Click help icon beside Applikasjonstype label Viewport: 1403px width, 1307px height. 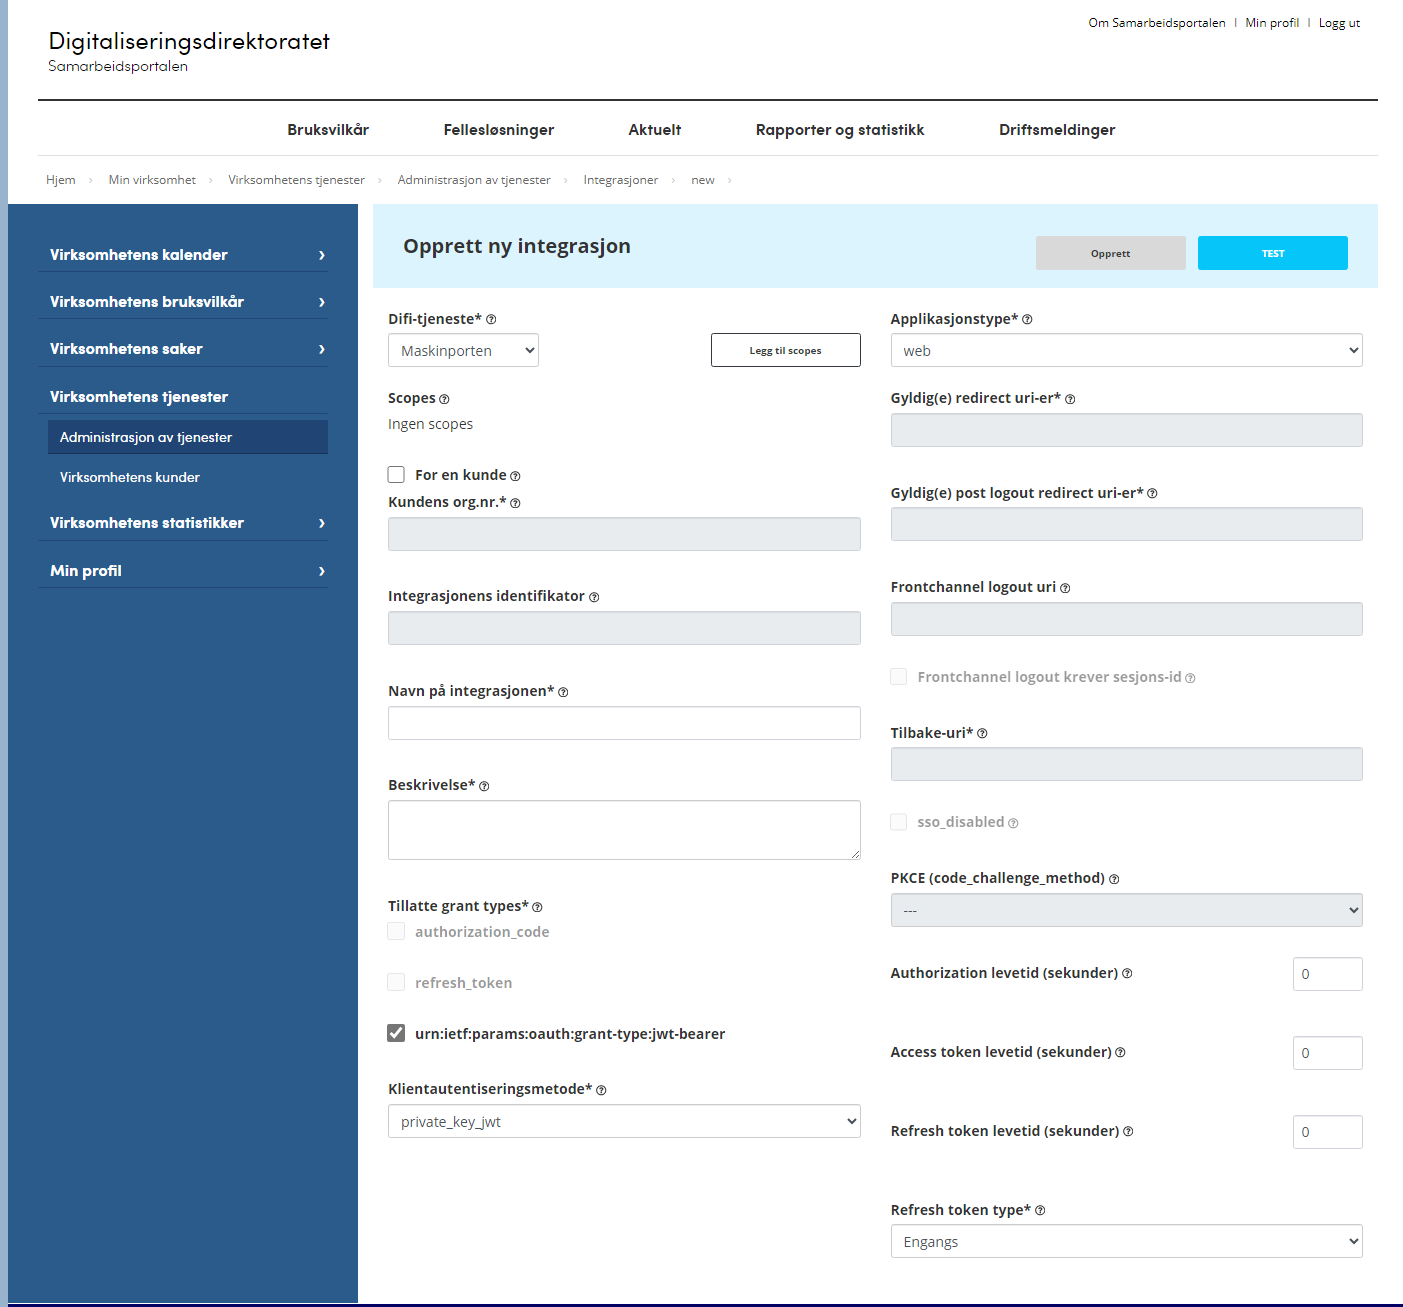1027,320
